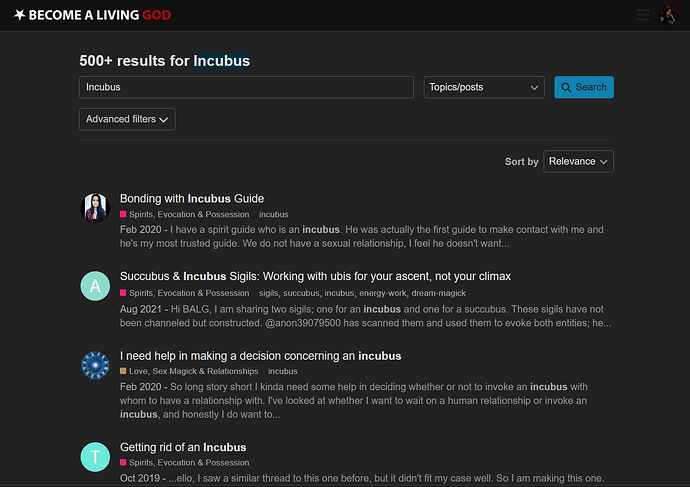Image resolution: width=690 pixels, height=487 pixels.
Task: Open I need help making a decision topic
Action: pyautogui.click(x=261, y=355)
